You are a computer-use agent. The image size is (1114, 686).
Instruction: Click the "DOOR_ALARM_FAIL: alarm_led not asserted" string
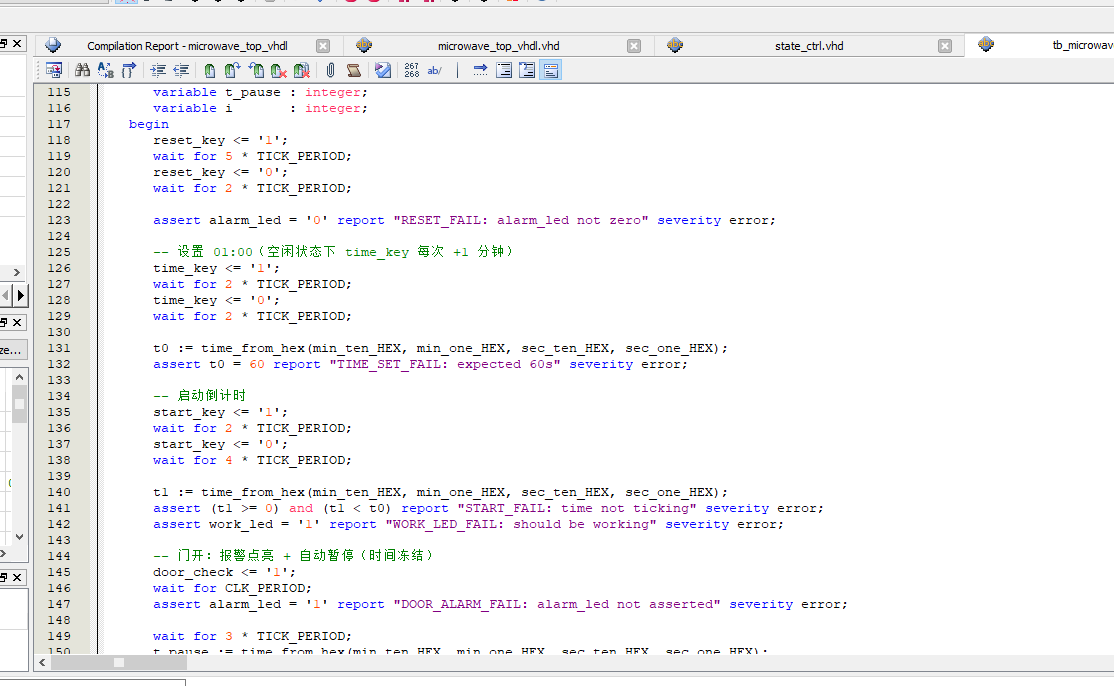pos(557,604)
